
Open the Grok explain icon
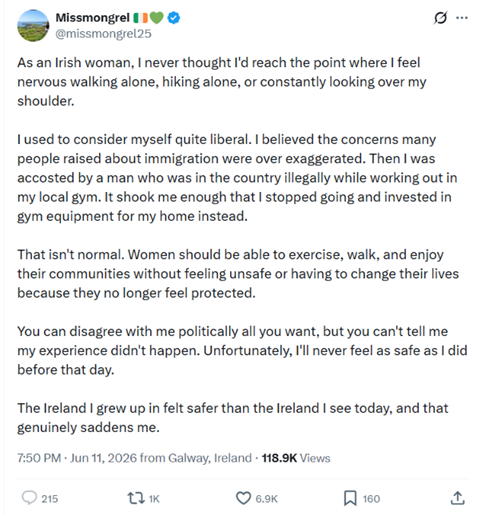[x=440, y=18]
